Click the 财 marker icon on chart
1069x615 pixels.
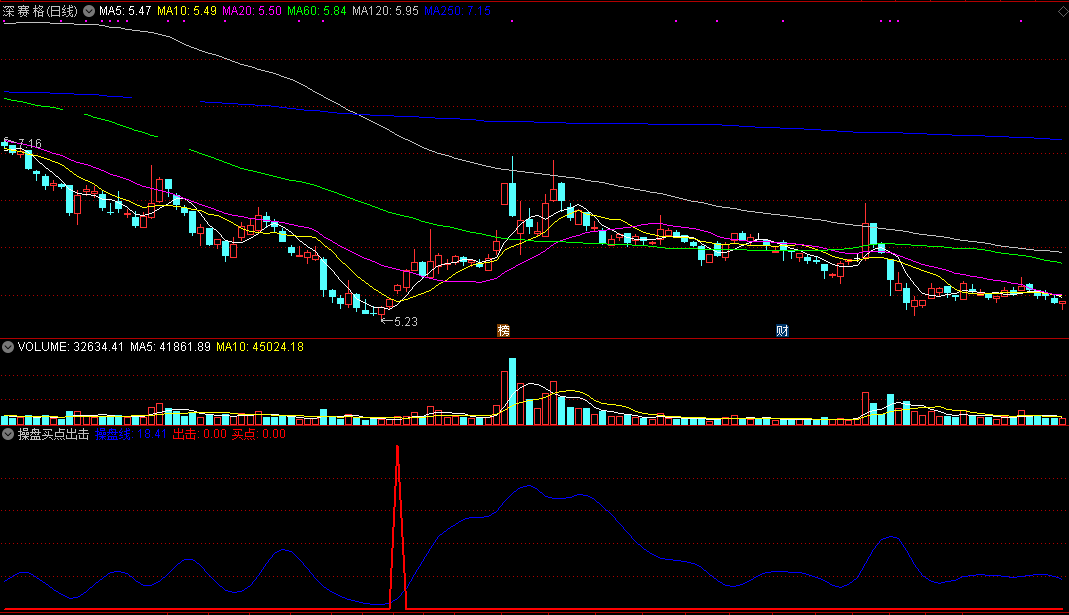click(x=782, y=331)
